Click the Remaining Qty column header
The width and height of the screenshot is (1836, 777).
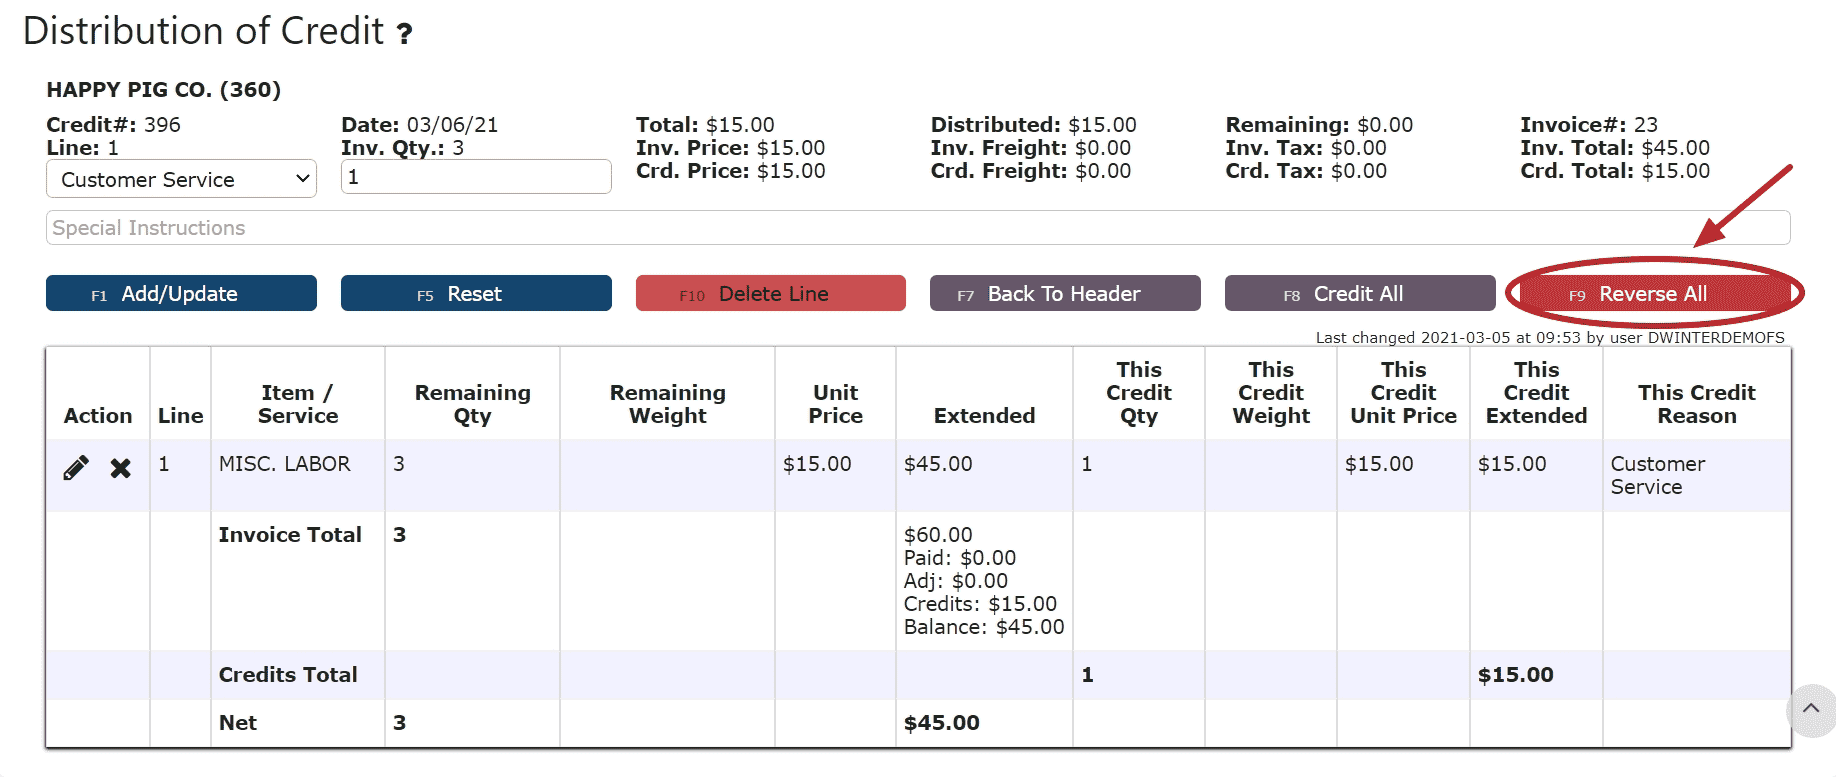(x=472, y=404)
